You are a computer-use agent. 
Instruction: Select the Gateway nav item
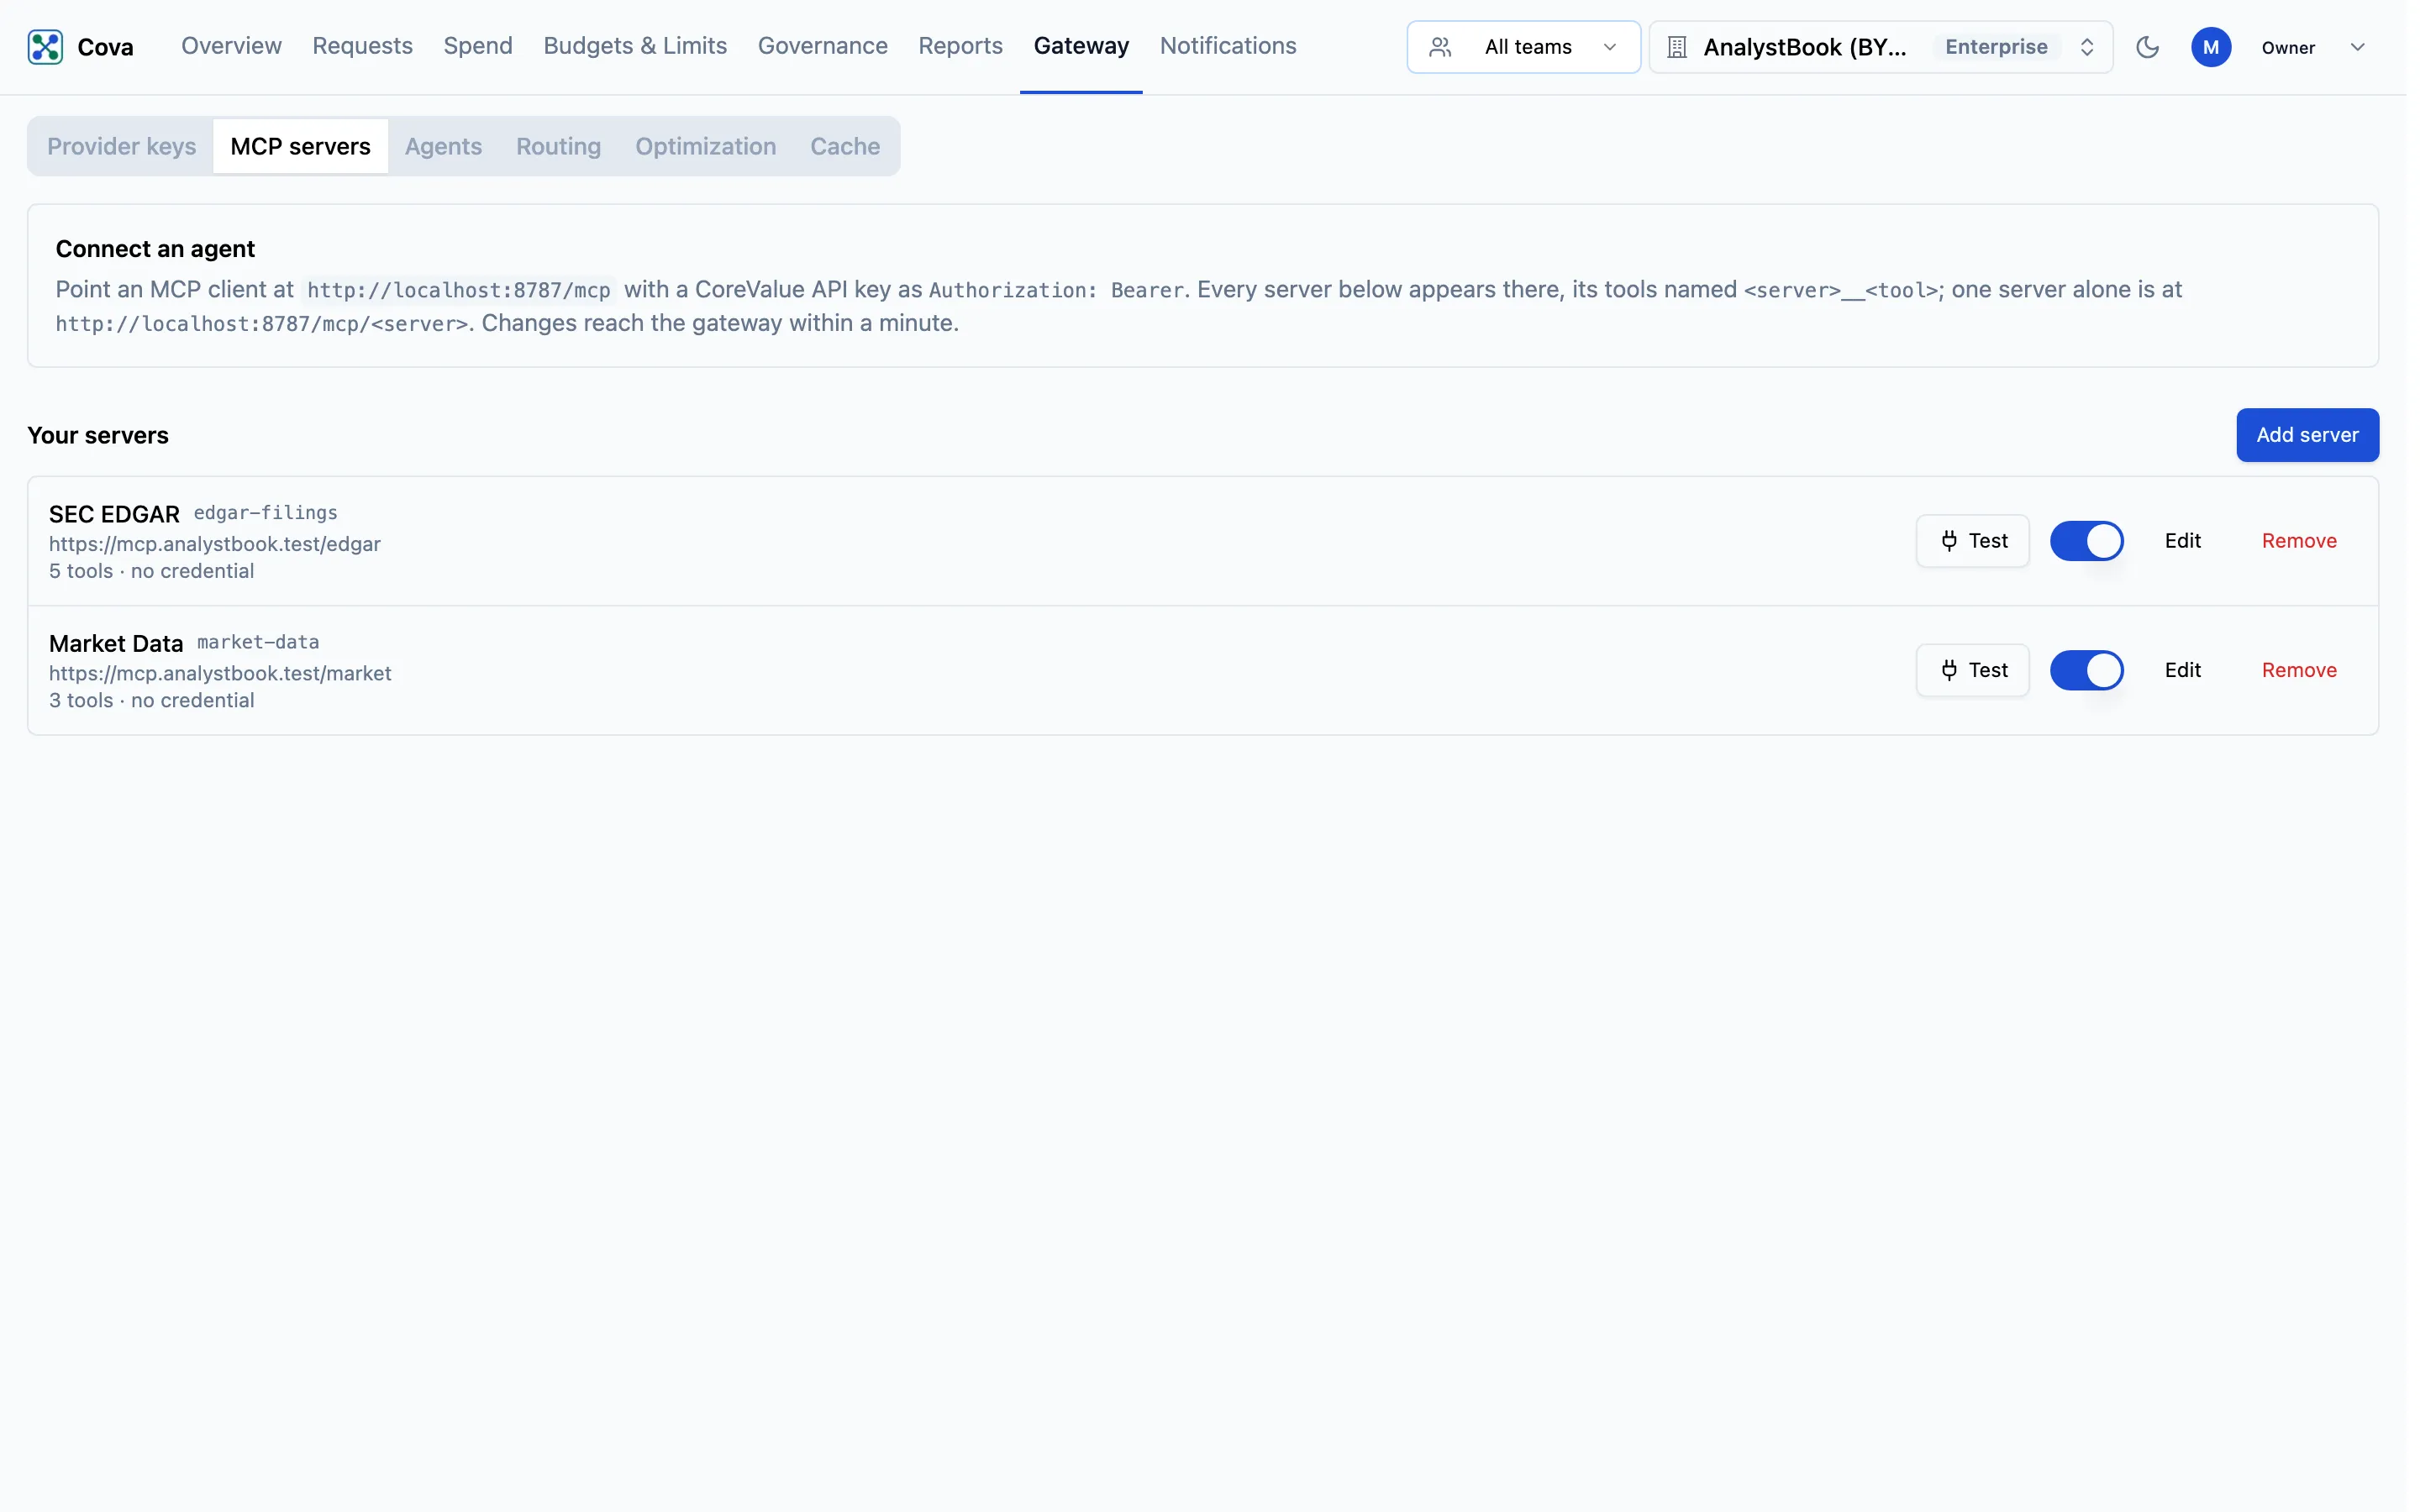coord(1081,46)
